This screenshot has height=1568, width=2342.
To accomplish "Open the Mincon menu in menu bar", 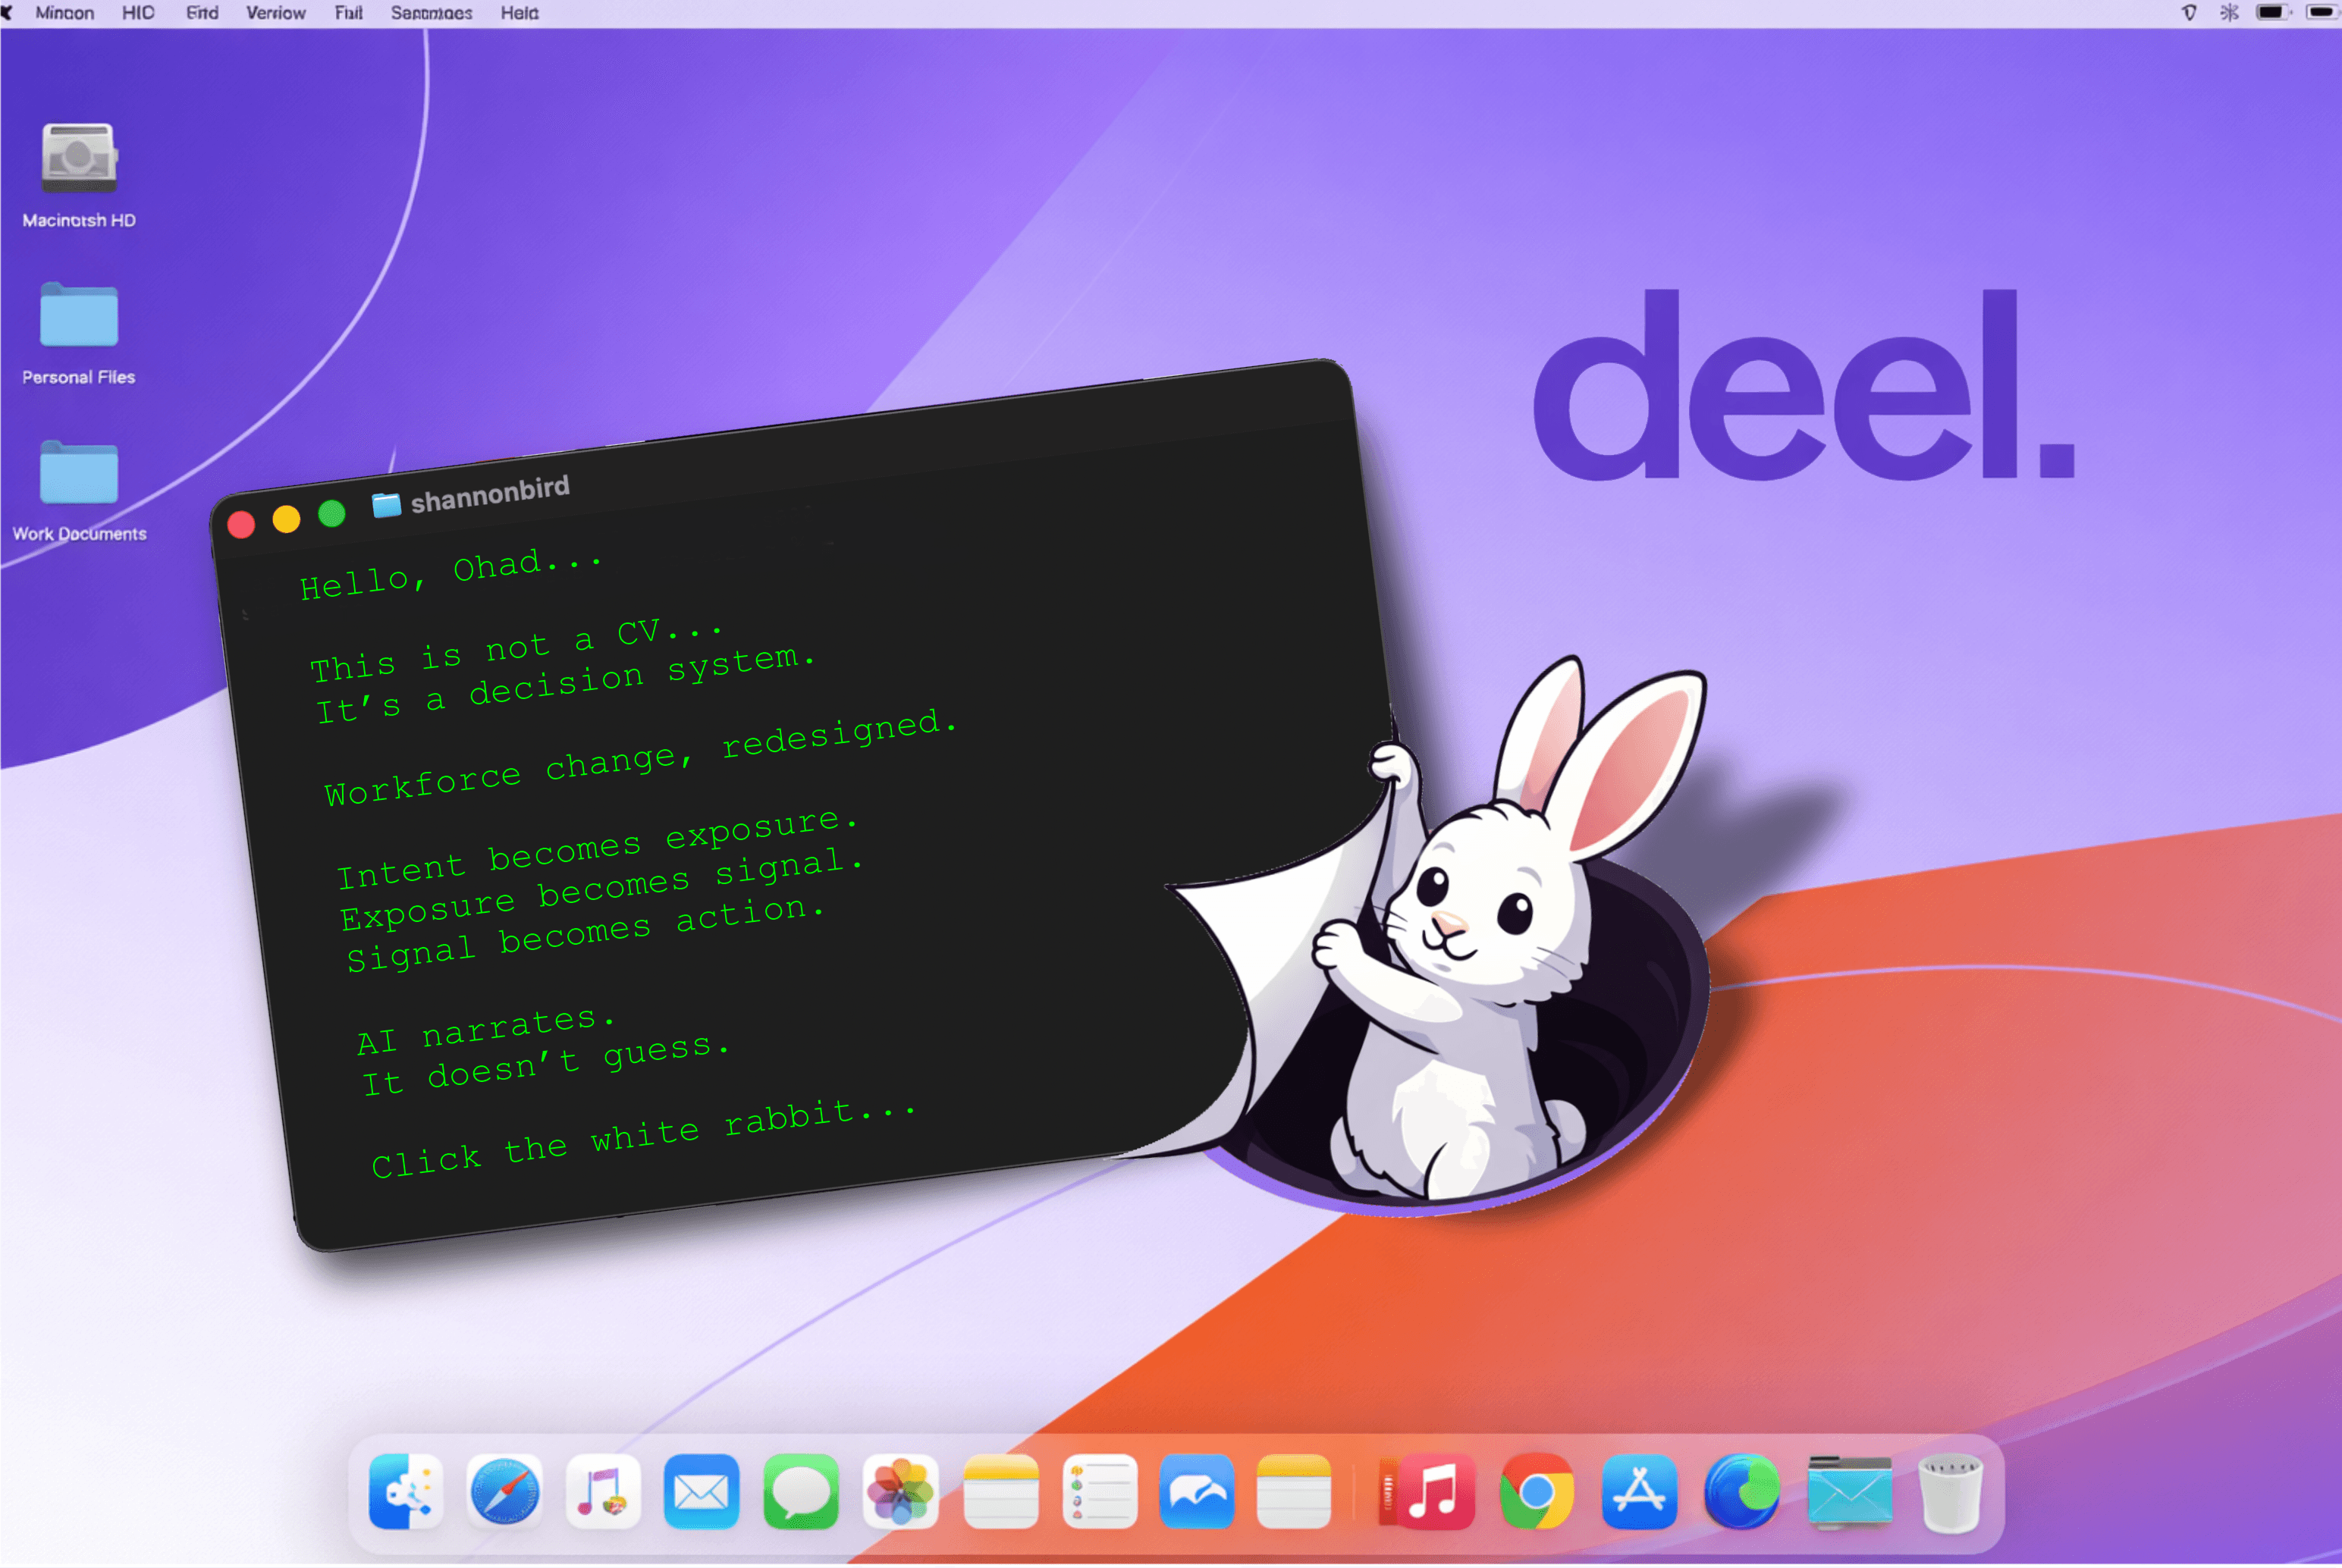I will click(65, 13).
